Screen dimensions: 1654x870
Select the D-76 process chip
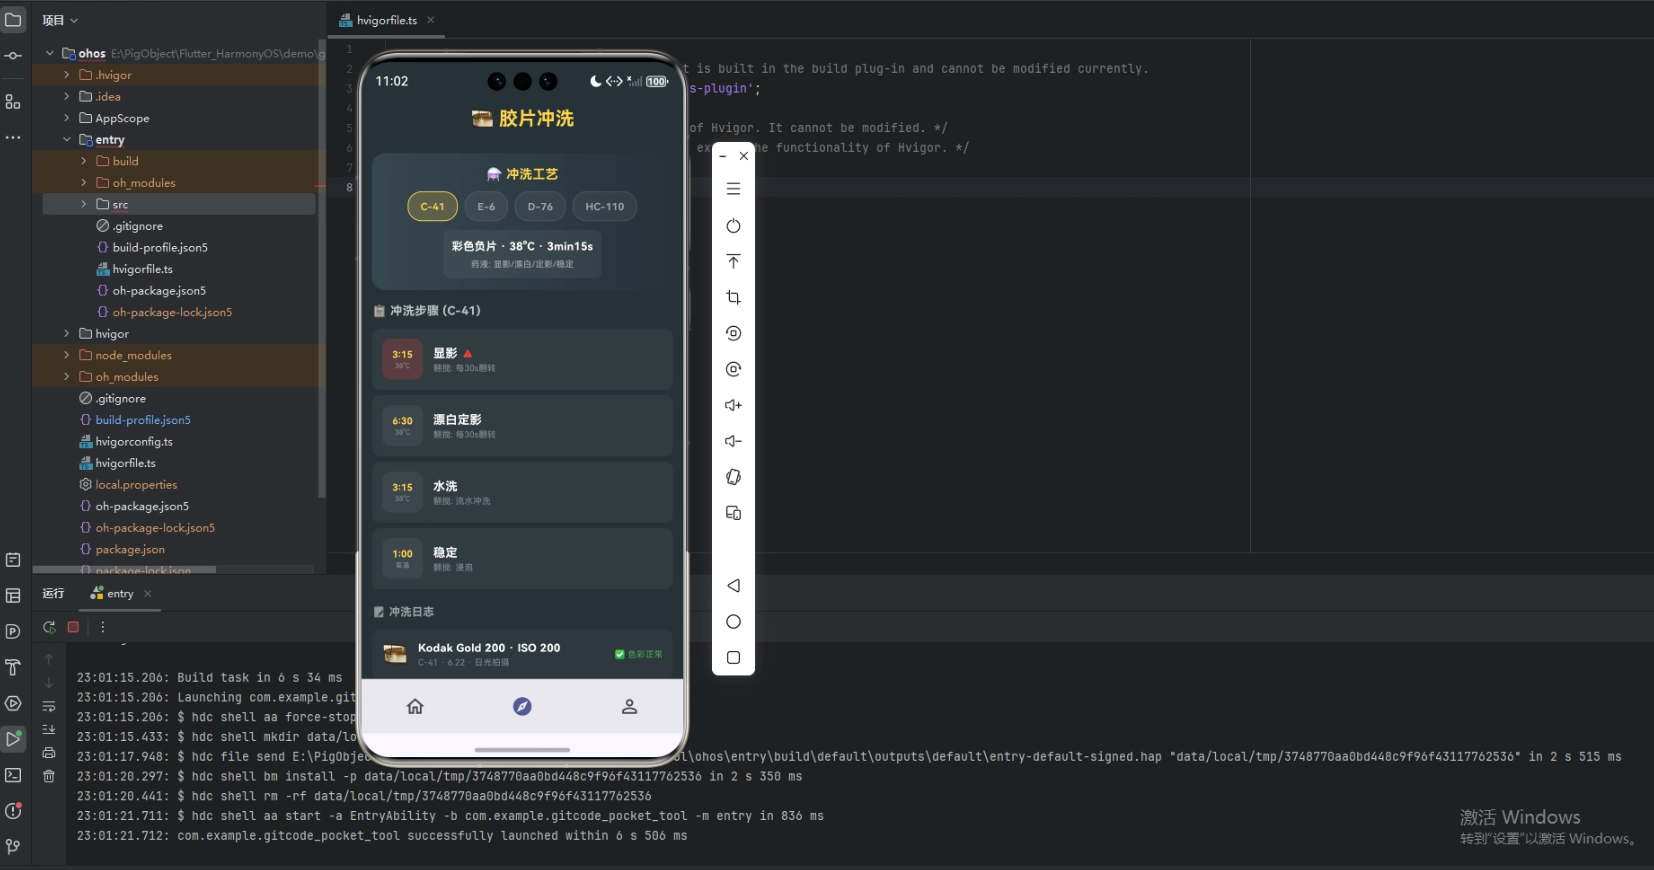(540, 207)
